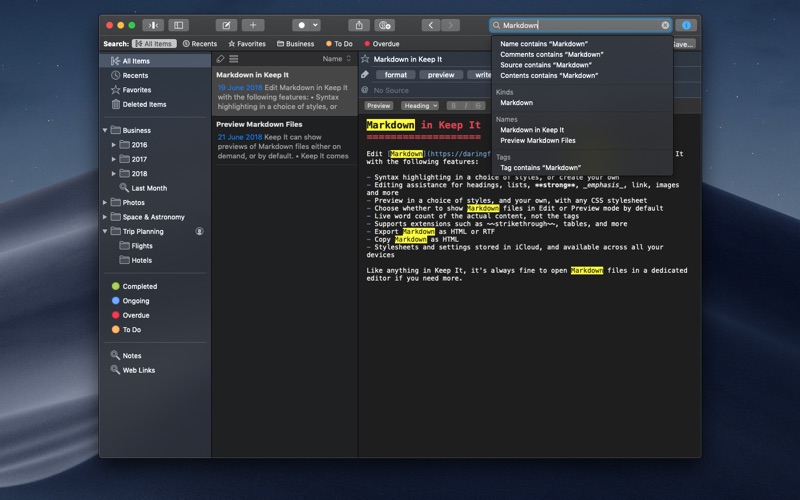Open the share icon in toolbar
Screen dimensions: 800x500
359,25
